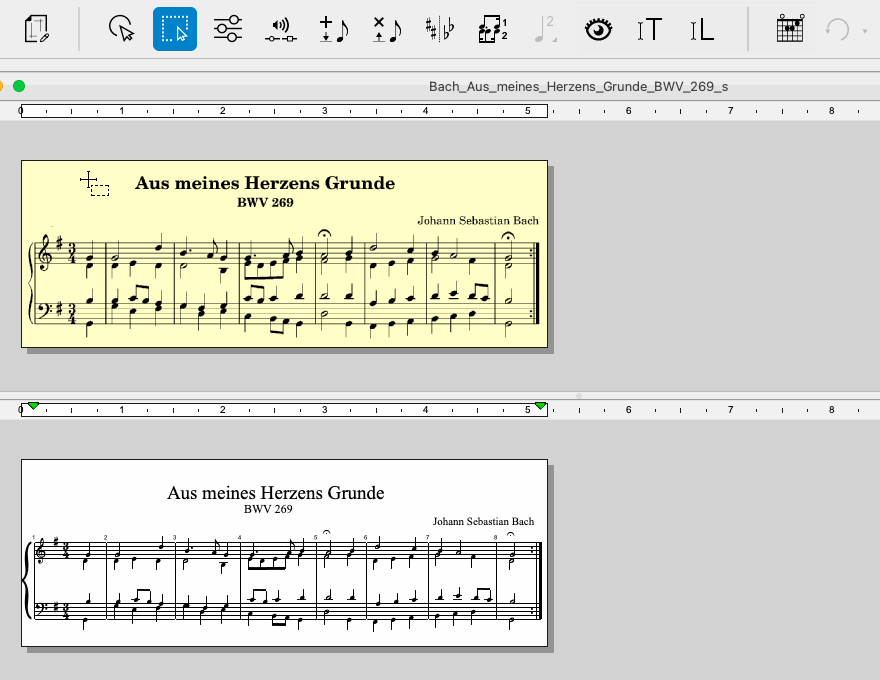Click the scanned score title Aus meines Herzens Grunde

point(265,183)
